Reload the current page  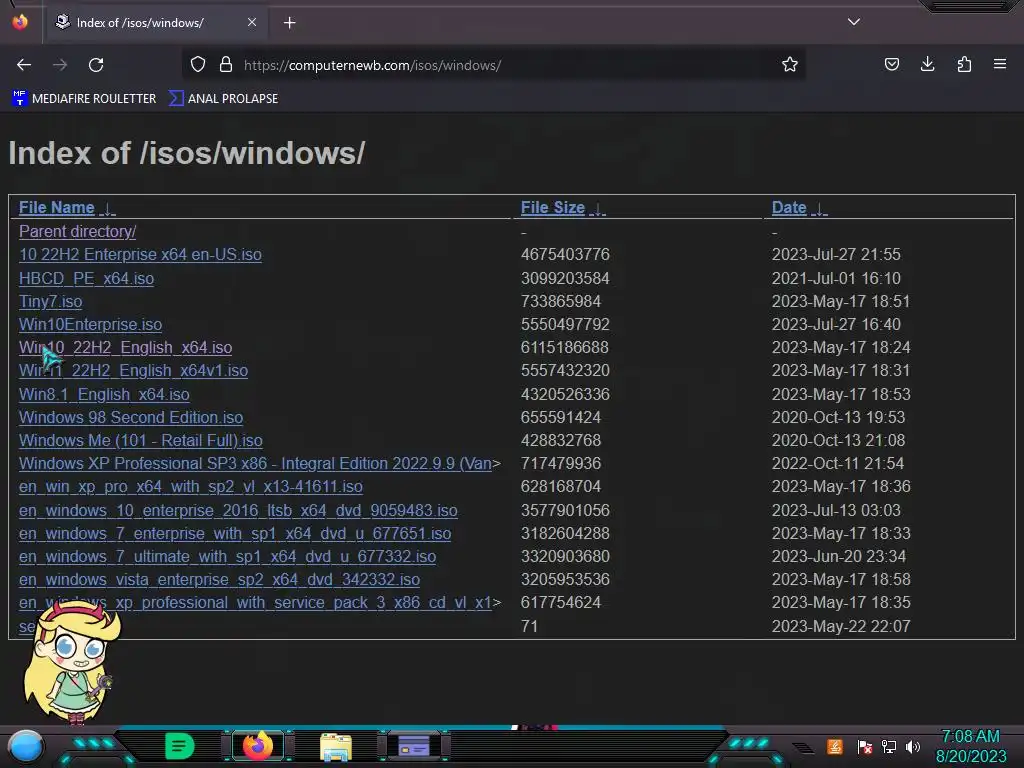(96, 65)
